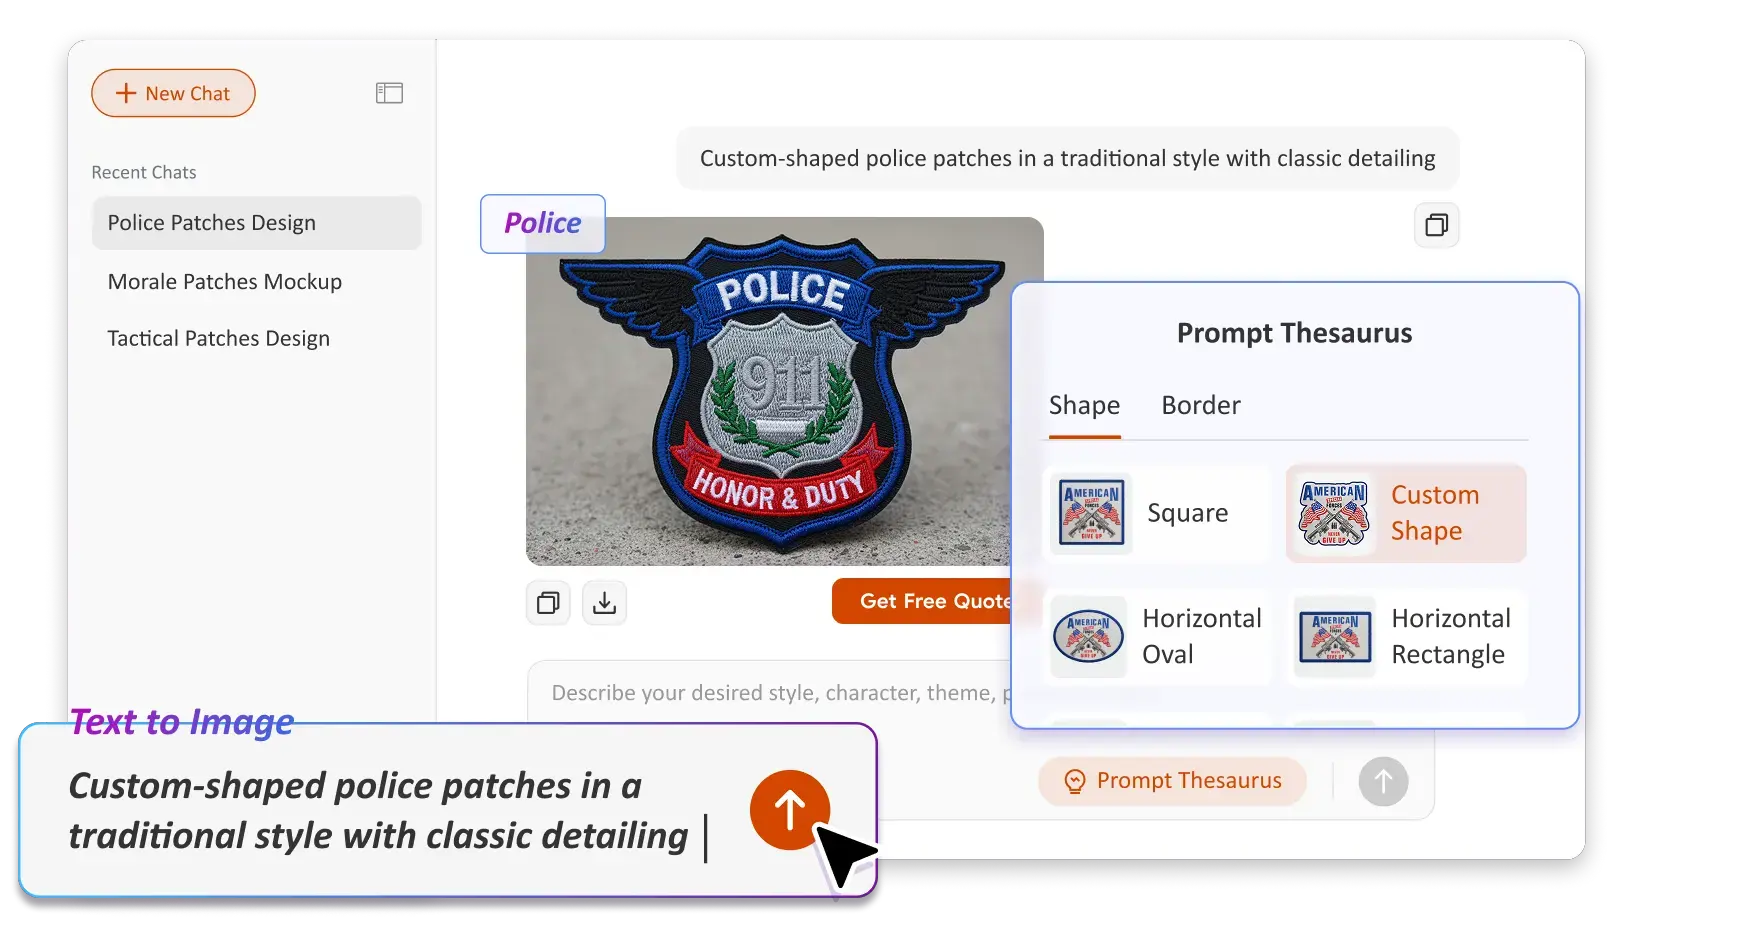This screenshot has height=934, width=1764.
Task: Start a New Chat
Action: (173, 92)
